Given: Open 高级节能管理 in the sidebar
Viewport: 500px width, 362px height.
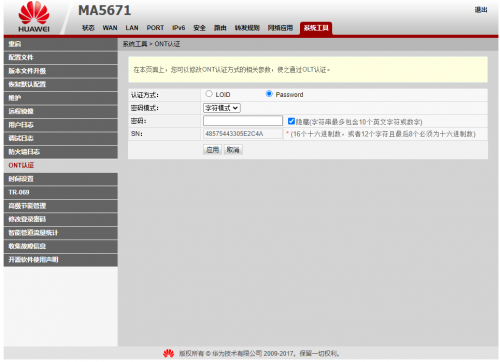Looking at the screenshot, I should click(61, 206).
